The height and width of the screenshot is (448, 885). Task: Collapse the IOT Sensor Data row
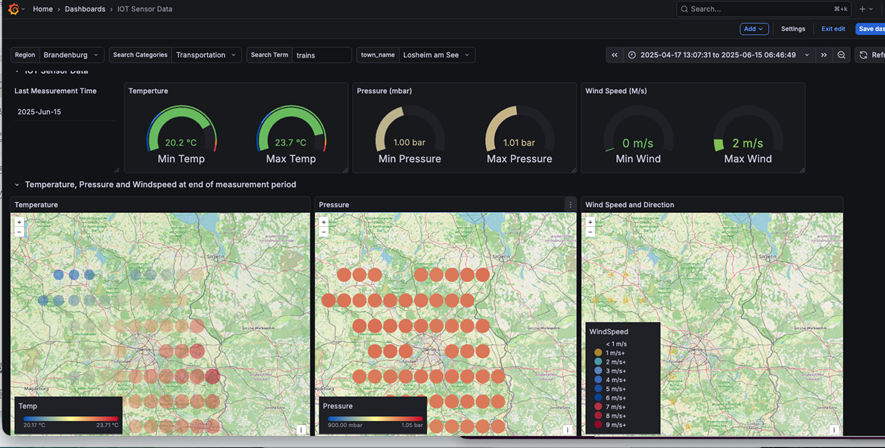[17, 72]
